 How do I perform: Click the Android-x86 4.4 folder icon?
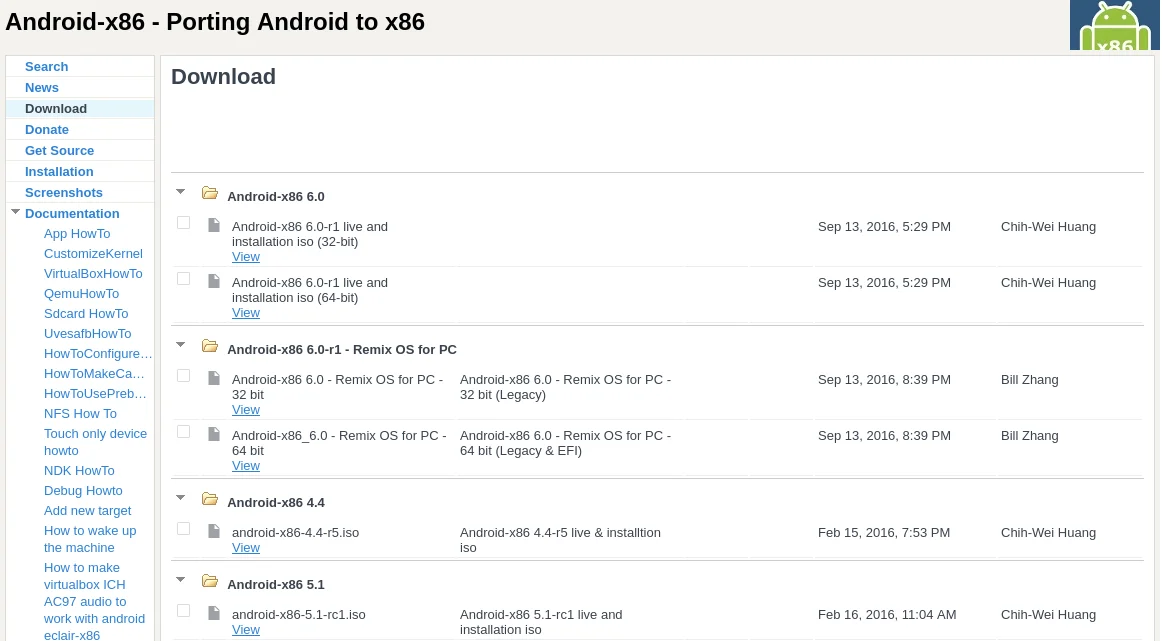coord(210,499)
